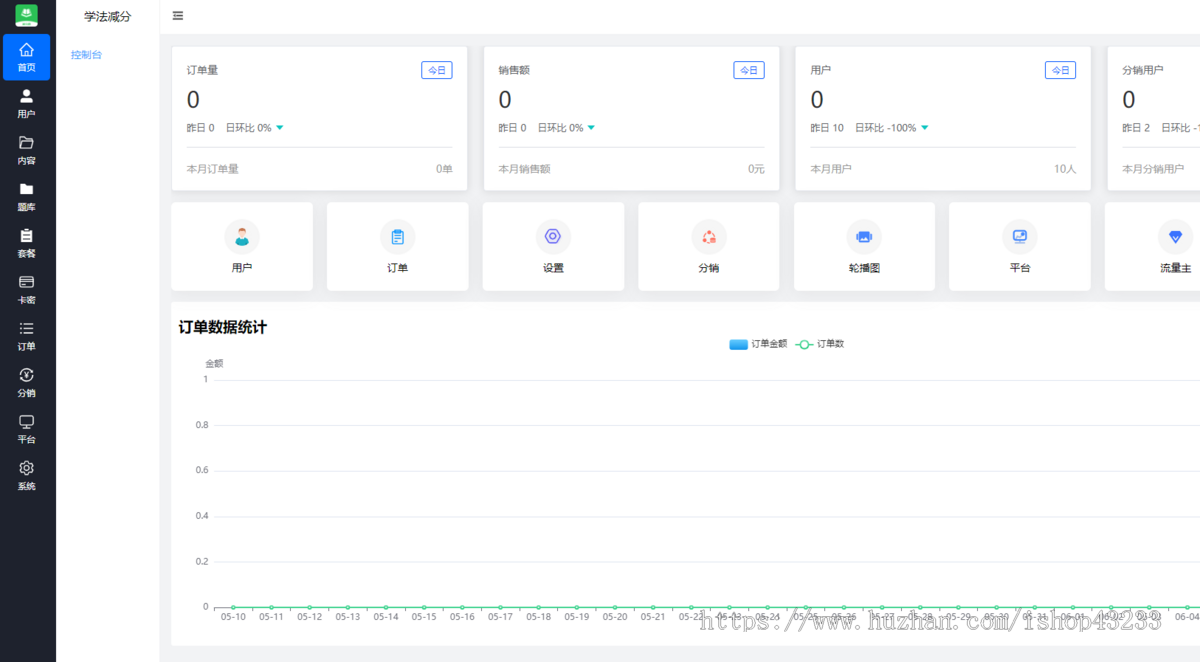Click the 10人 monthly user value
This screenshot has width=1200, height=662.
click(1065, 169)
